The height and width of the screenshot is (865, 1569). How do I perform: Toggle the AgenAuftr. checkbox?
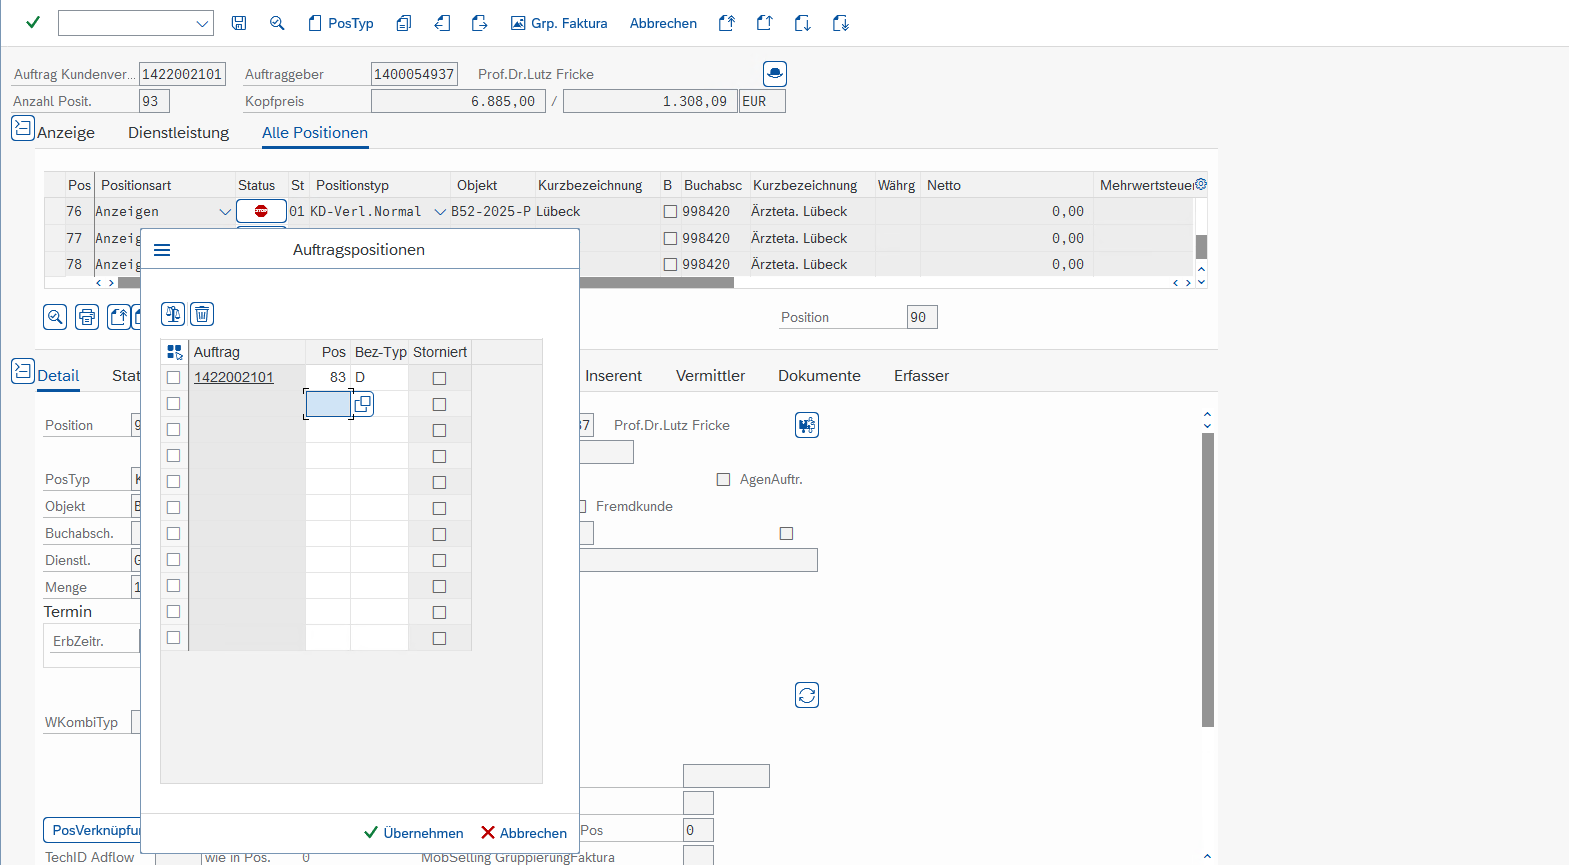pyautogui.click(x=723, y=480)
